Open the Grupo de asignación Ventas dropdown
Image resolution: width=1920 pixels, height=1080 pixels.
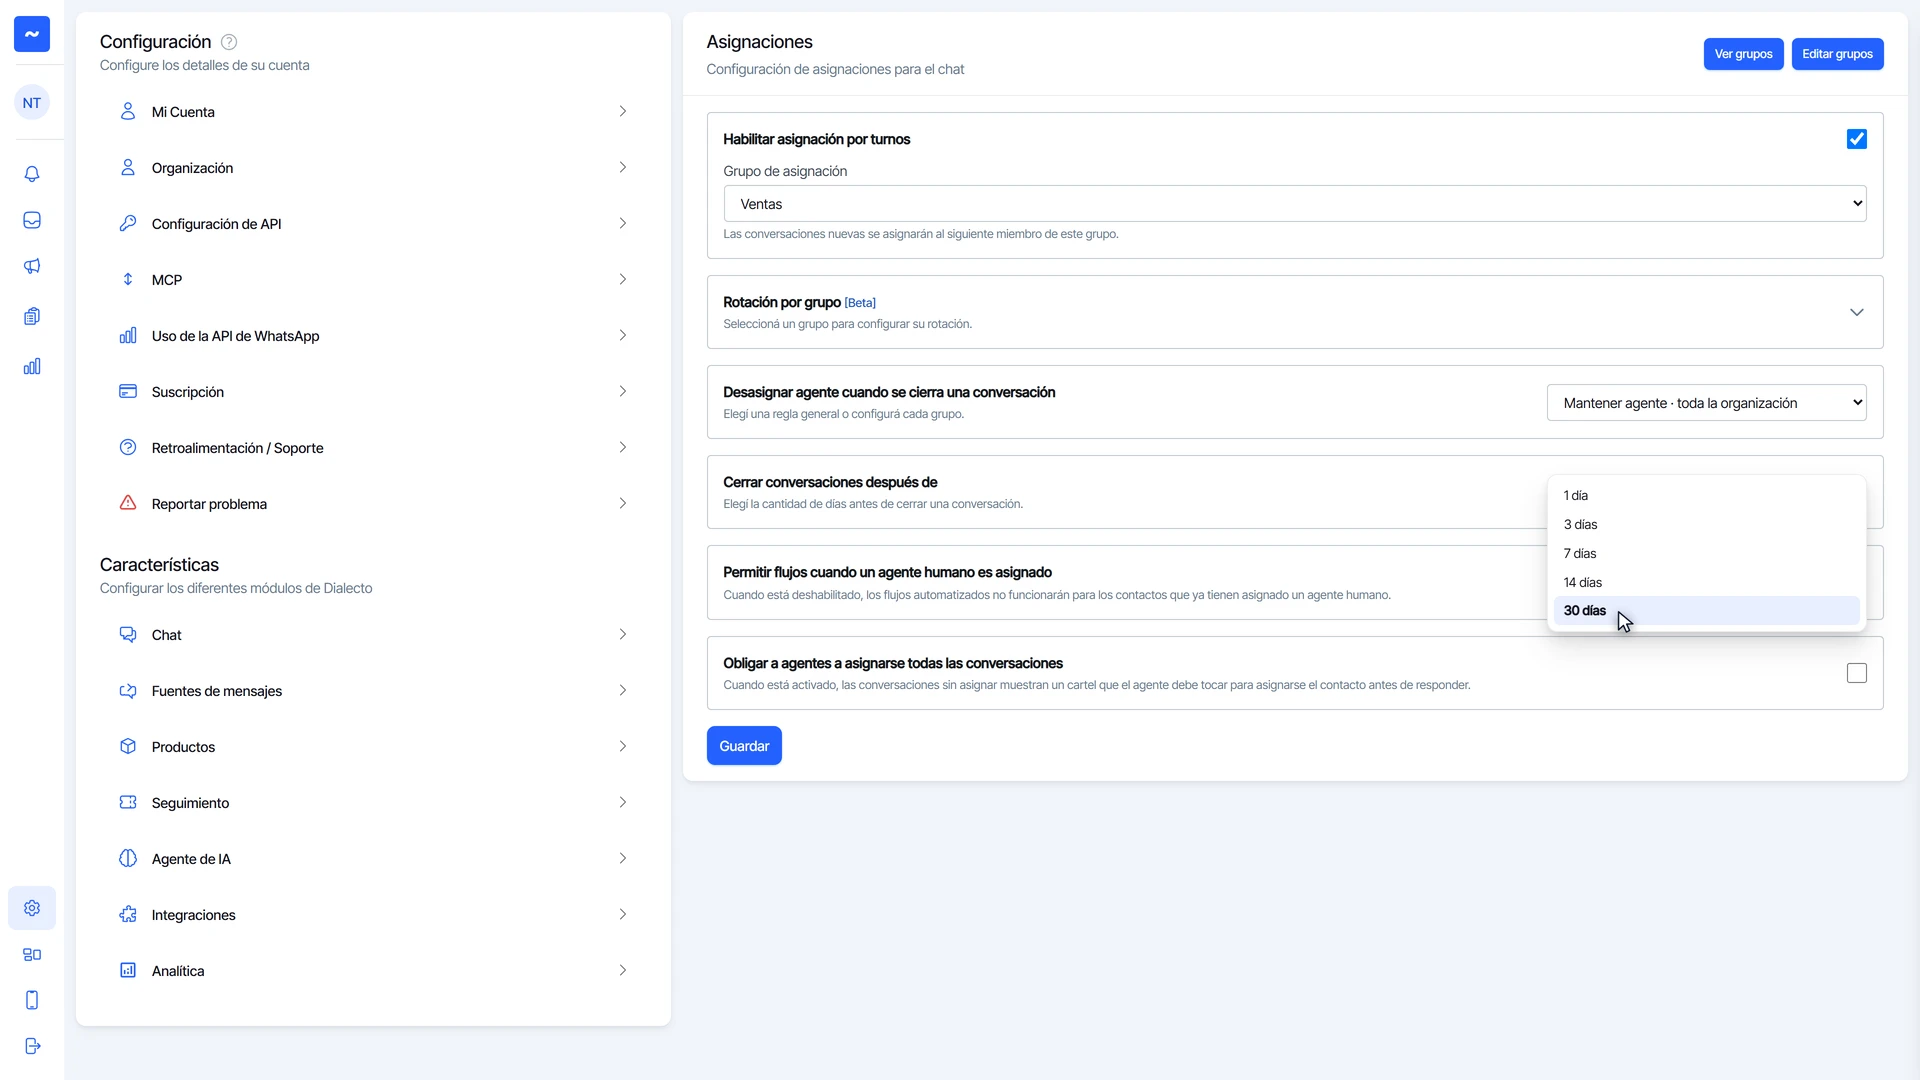pyautogui.click(x=1295, y=204)
